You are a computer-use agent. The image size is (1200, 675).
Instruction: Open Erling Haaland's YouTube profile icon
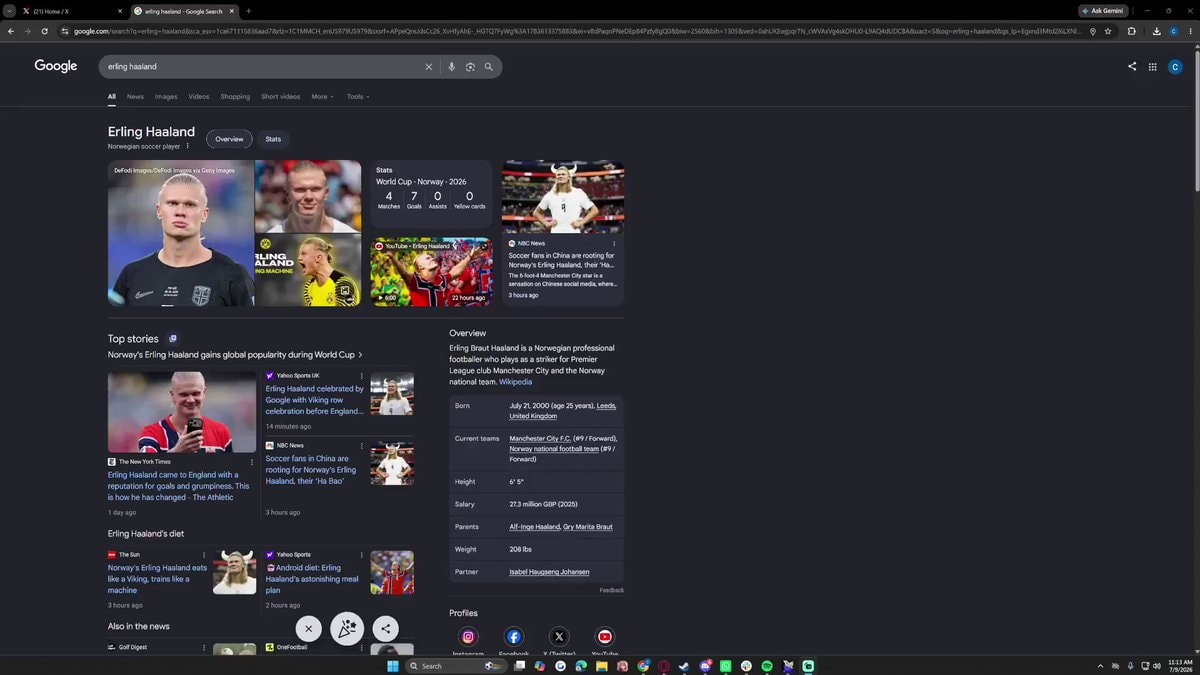605,637
